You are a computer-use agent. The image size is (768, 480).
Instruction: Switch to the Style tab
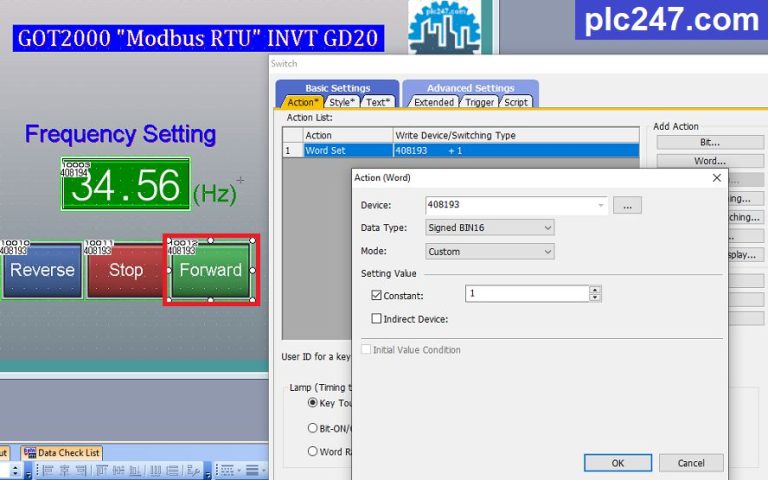pyautogui.click(x=342, y=102)
